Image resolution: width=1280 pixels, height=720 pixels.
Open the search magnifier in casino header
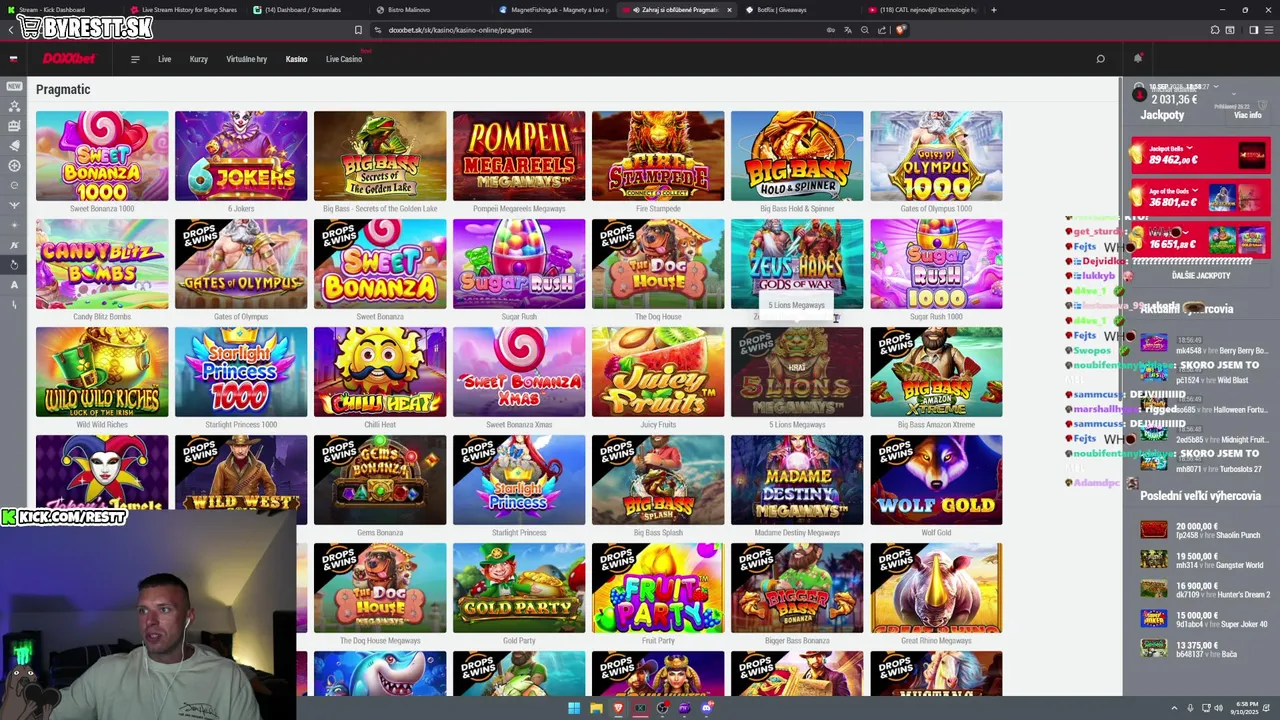[1100, 59]
